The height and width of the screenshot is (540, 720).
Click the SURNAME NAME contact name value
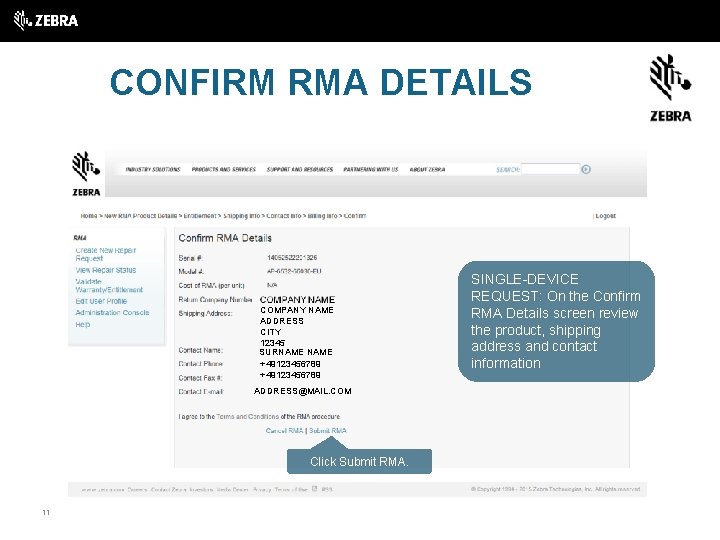(296, 352)
